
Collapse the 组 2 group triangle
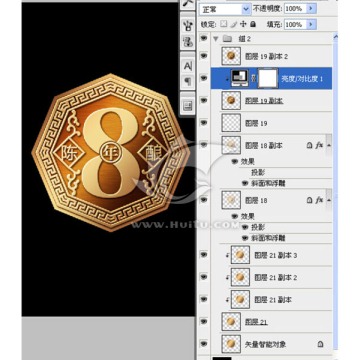click(x=215, y=39)
